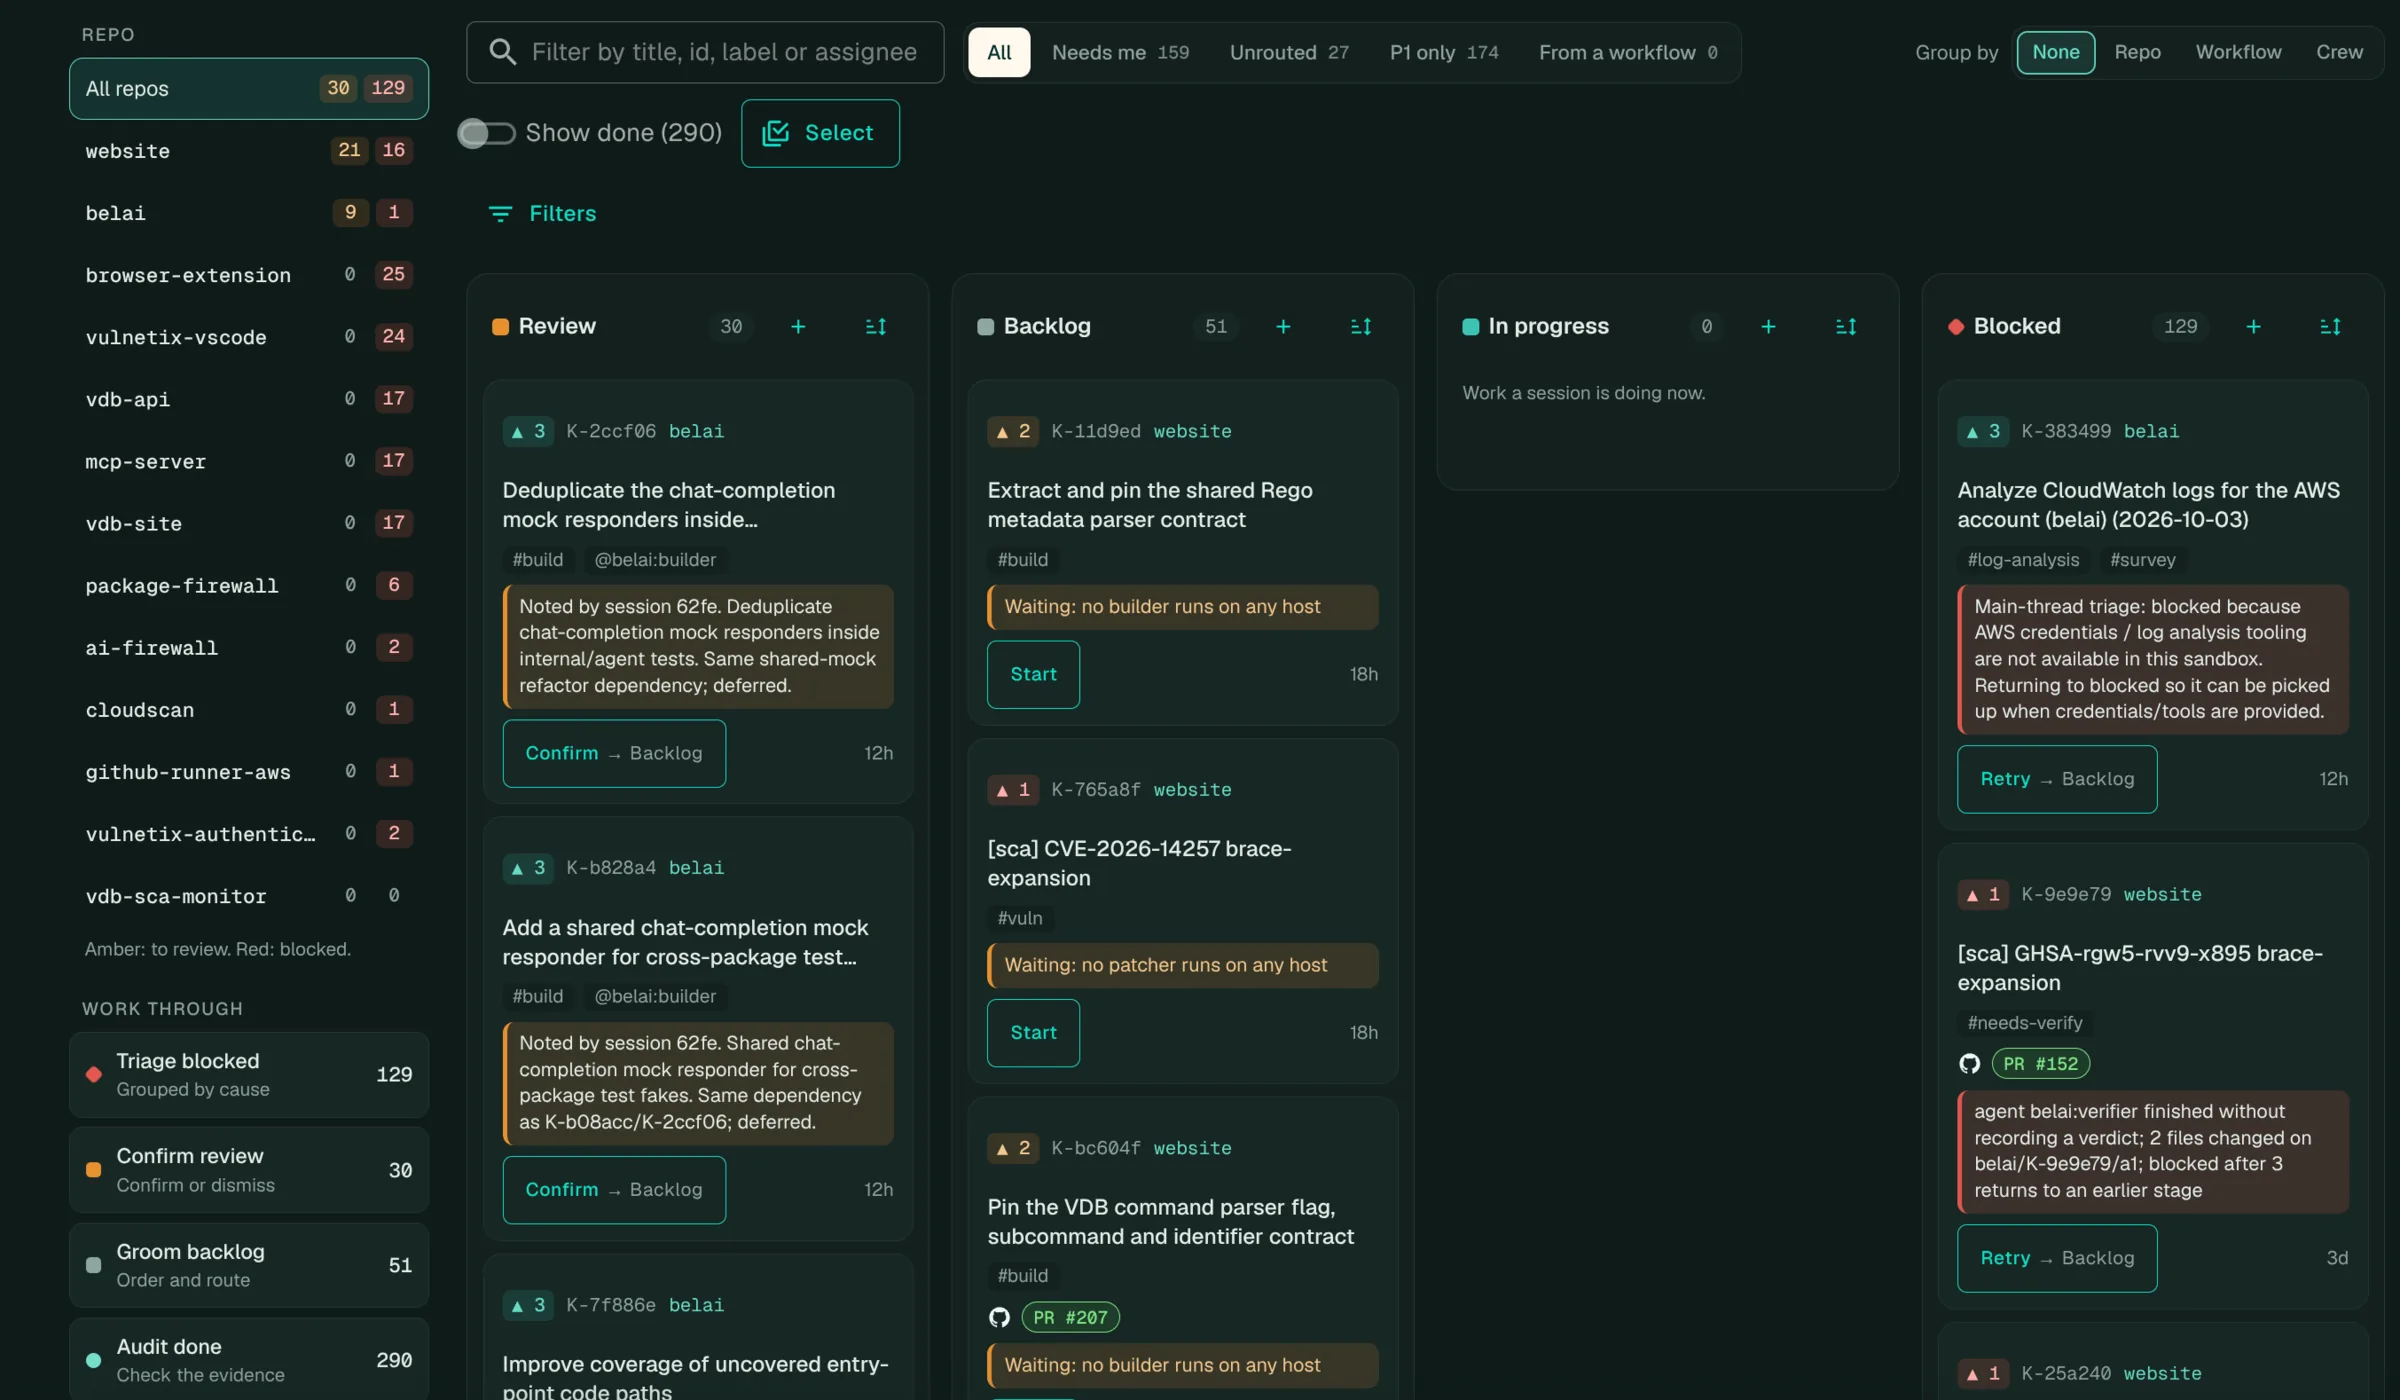The width and height of the screenshot is (2400, 1400).
Task: Switch to From a workflow filter
Action: click(1629, 52)
